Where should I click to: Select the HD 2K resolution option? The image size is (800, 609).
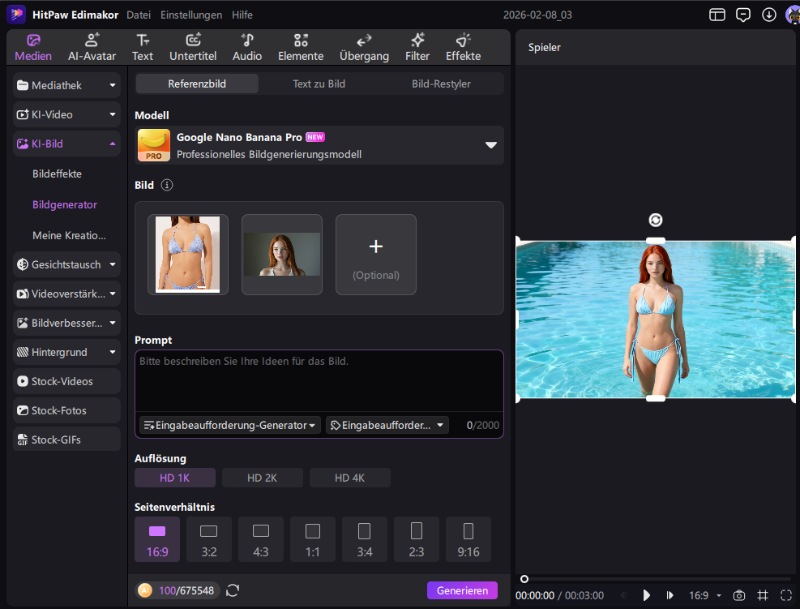[x=262, y=478]
